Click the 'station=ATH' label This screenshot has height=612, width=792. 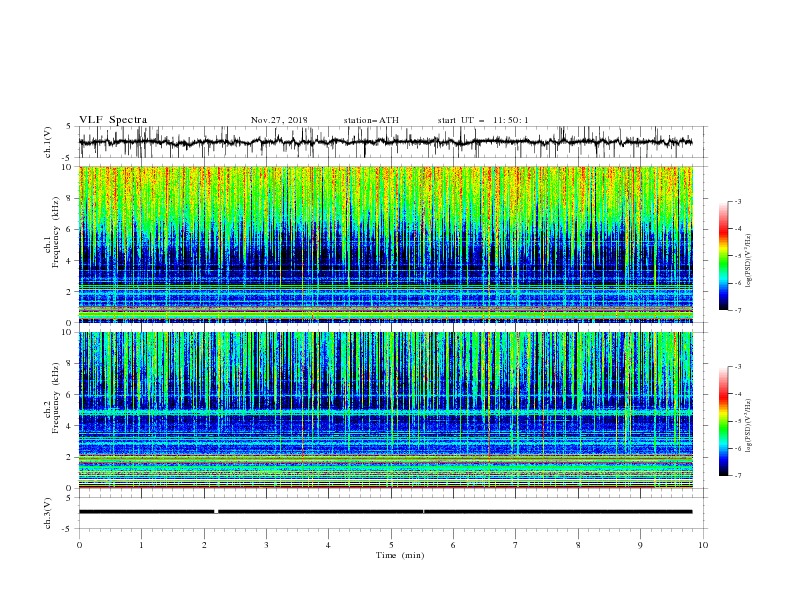pos(371,120)
